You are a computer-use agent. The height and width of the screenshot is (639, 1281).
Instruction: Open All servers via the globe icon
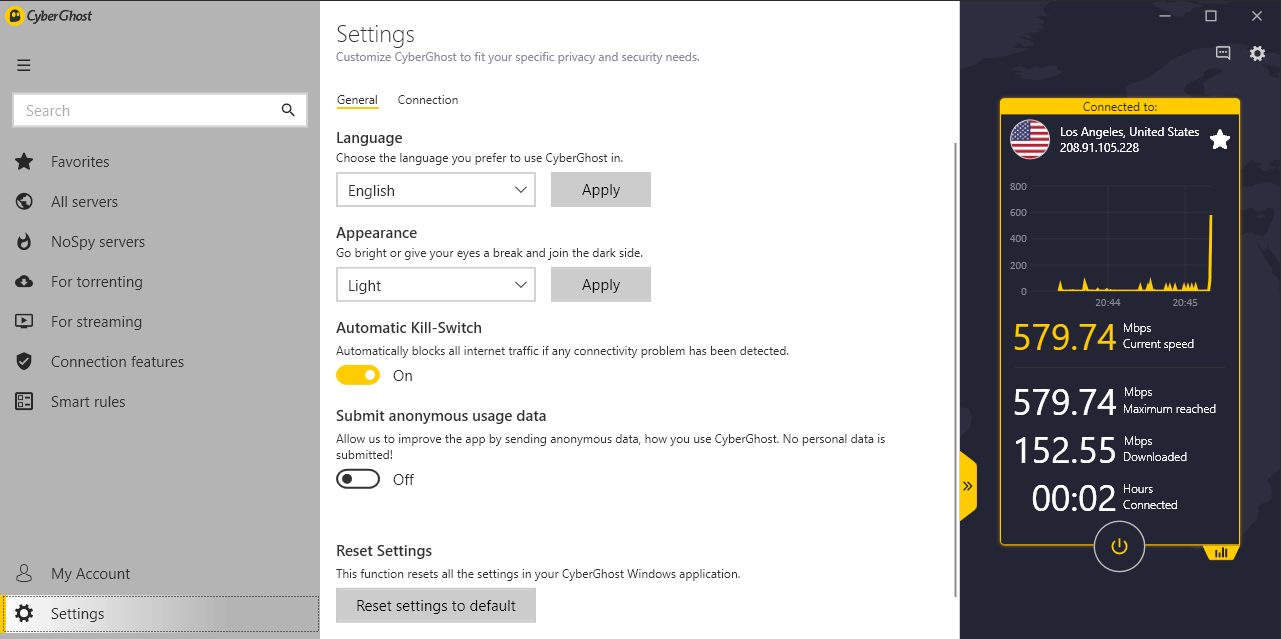25,202
